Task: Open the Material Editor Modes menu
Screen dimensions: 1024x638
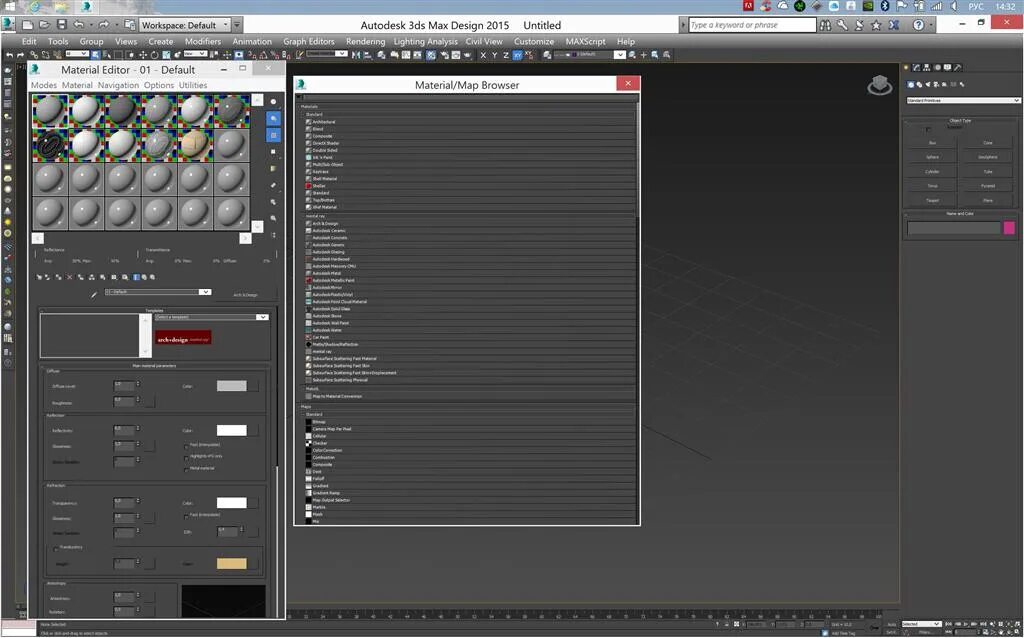Action: [44, 85]
